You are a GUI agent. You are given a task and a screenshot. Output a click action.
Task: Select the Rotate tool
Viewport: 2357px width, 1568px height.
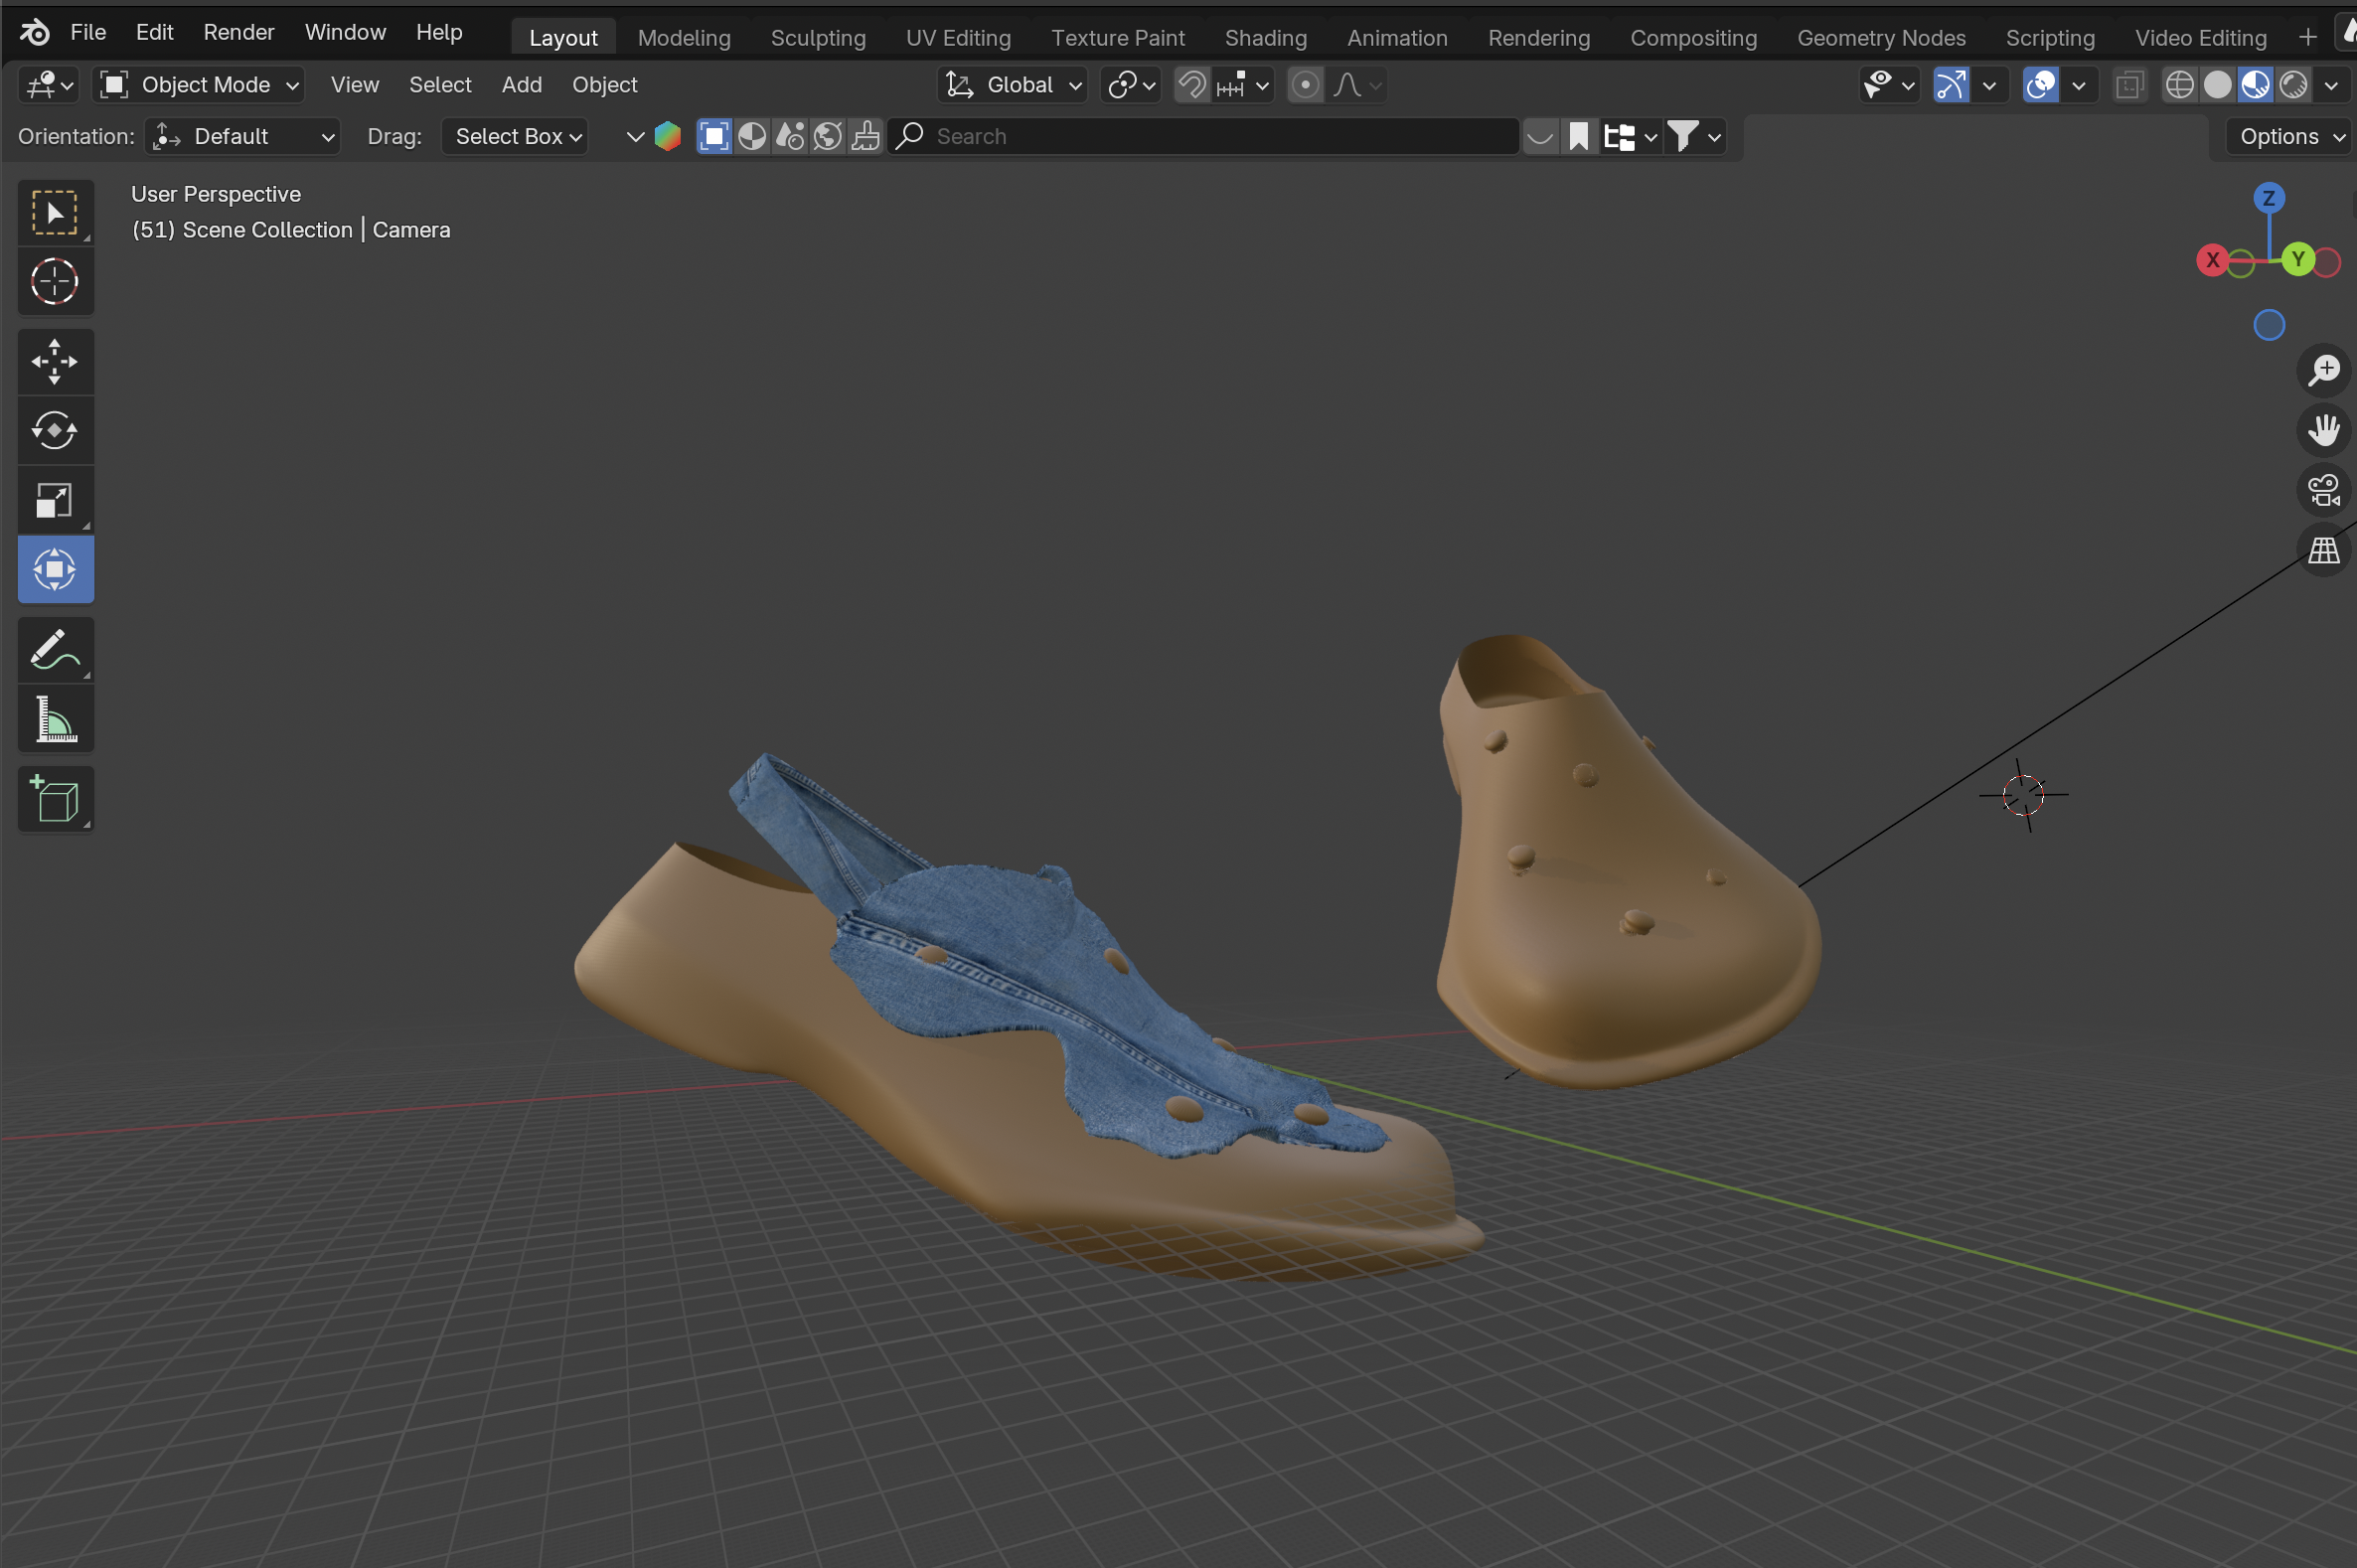pyautogui.click(x=55, y=430)
